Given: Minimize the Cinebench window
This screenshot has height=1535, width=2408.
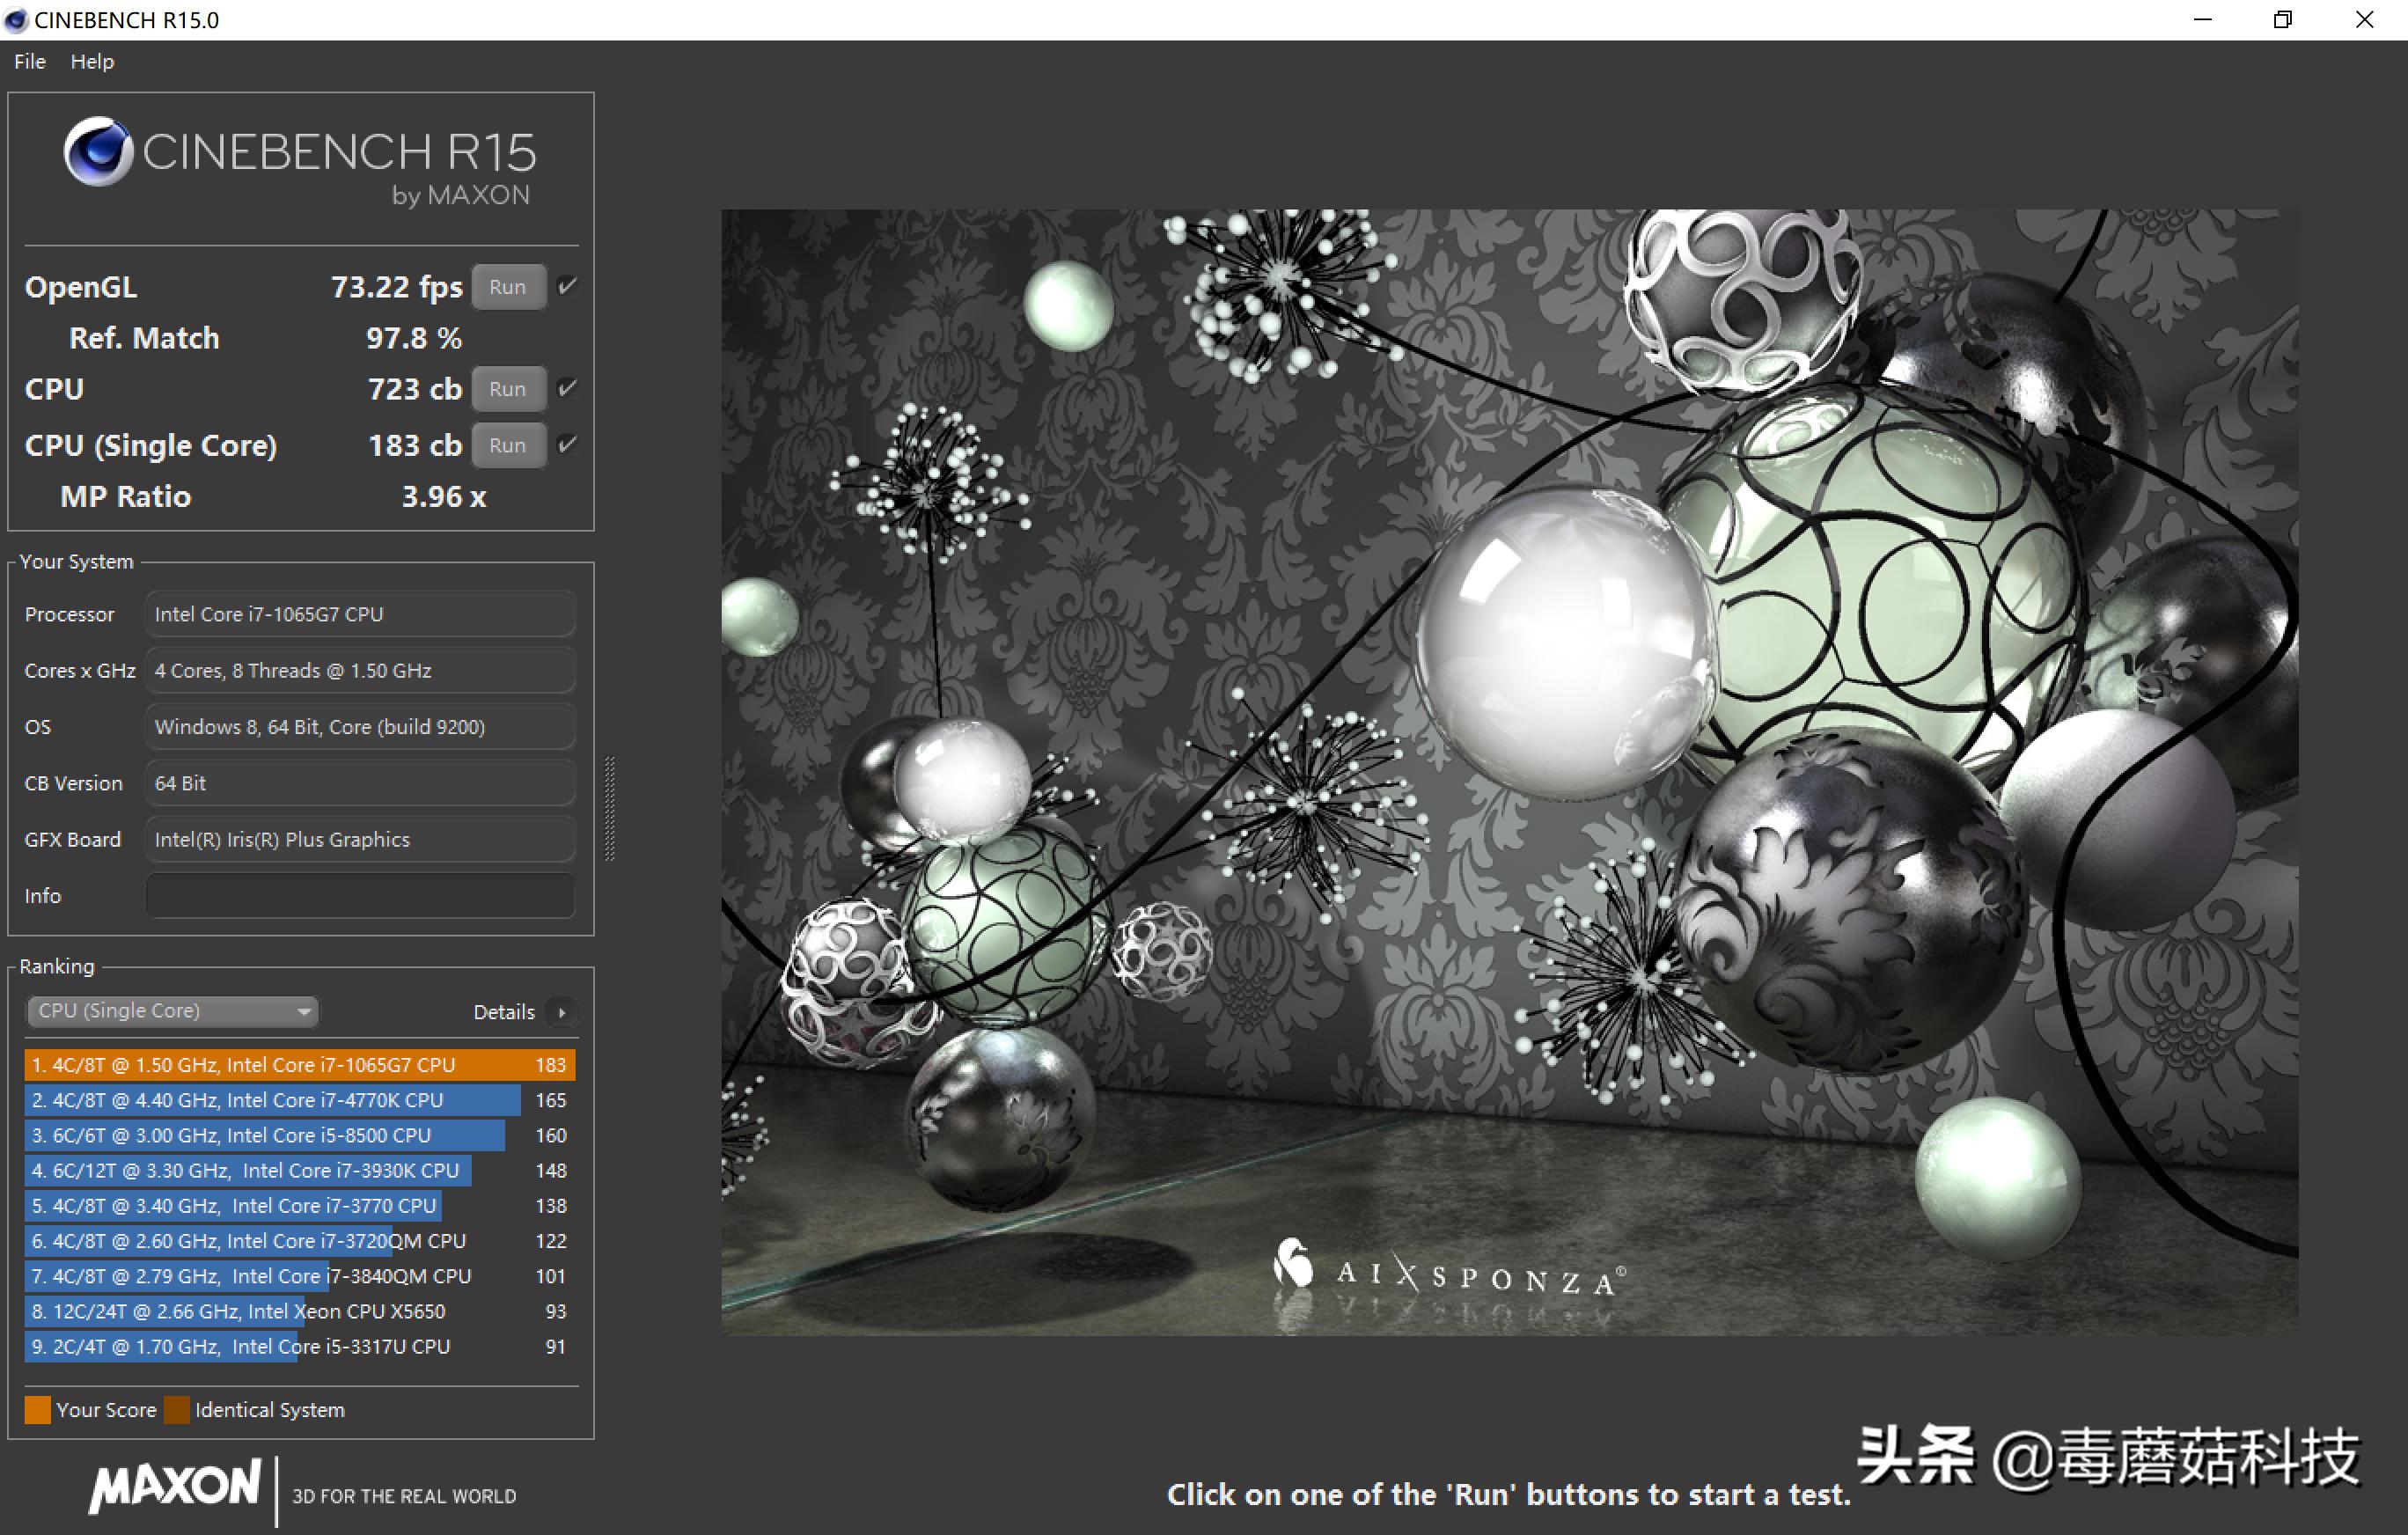Looking at the screenshot, I should [2202, 20].
